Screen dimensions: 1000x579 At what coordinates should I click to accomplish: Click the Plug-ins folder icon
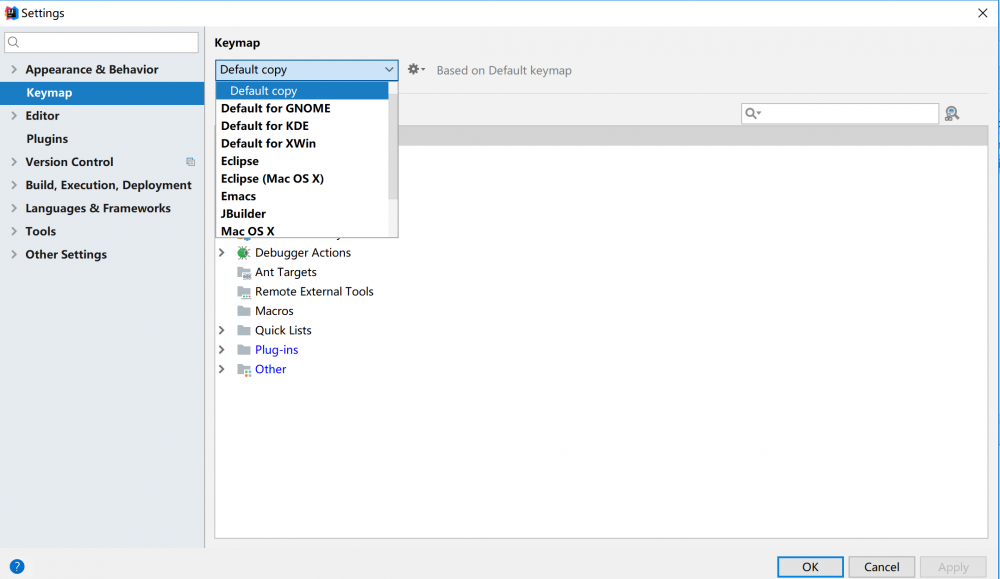tap(244, 349)
